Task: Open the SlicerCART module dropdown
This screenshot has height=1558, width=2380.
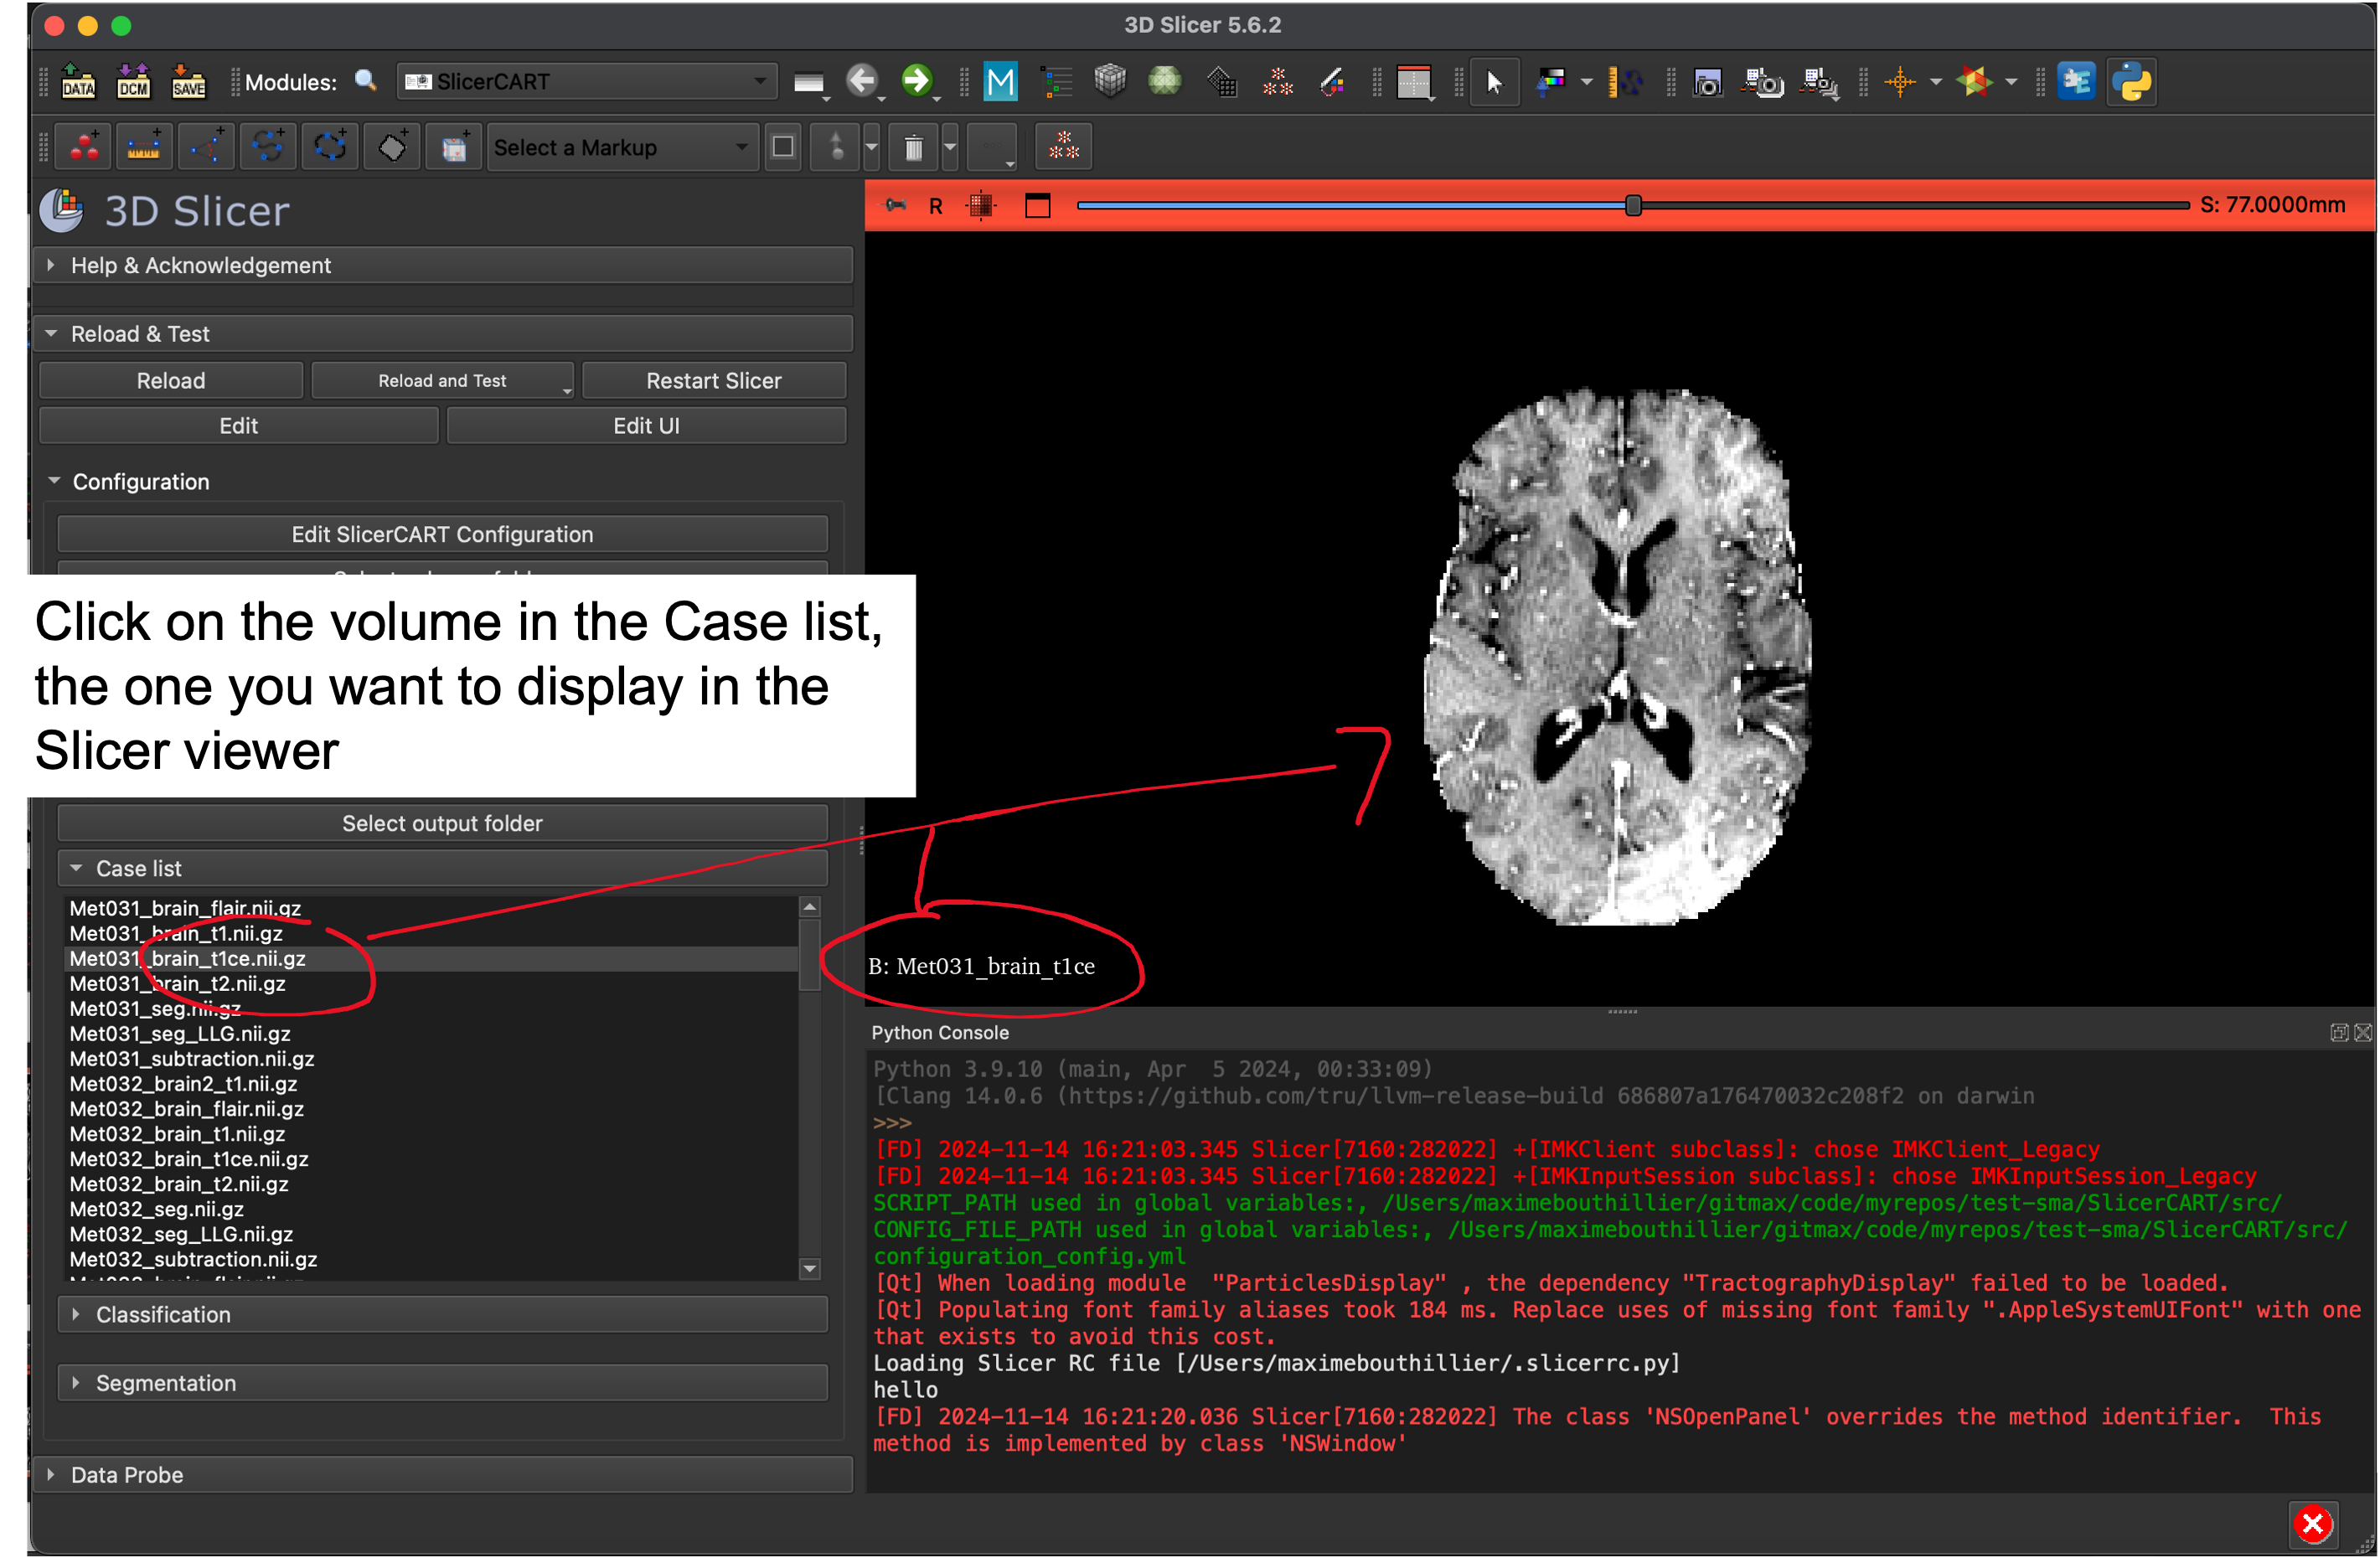Action: pyautogui.click(x=587, y=81)
